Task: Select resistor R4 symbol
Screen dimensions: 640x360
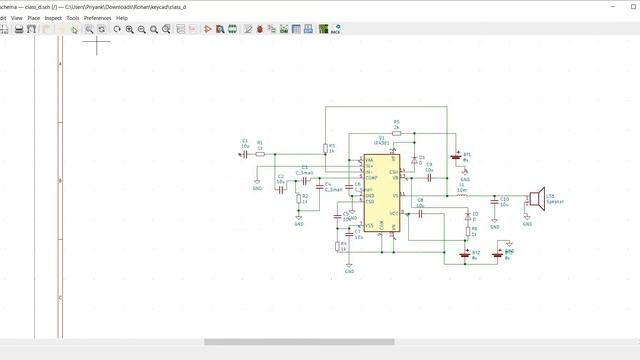Action: pyautogui.click(x=337, y=247)
